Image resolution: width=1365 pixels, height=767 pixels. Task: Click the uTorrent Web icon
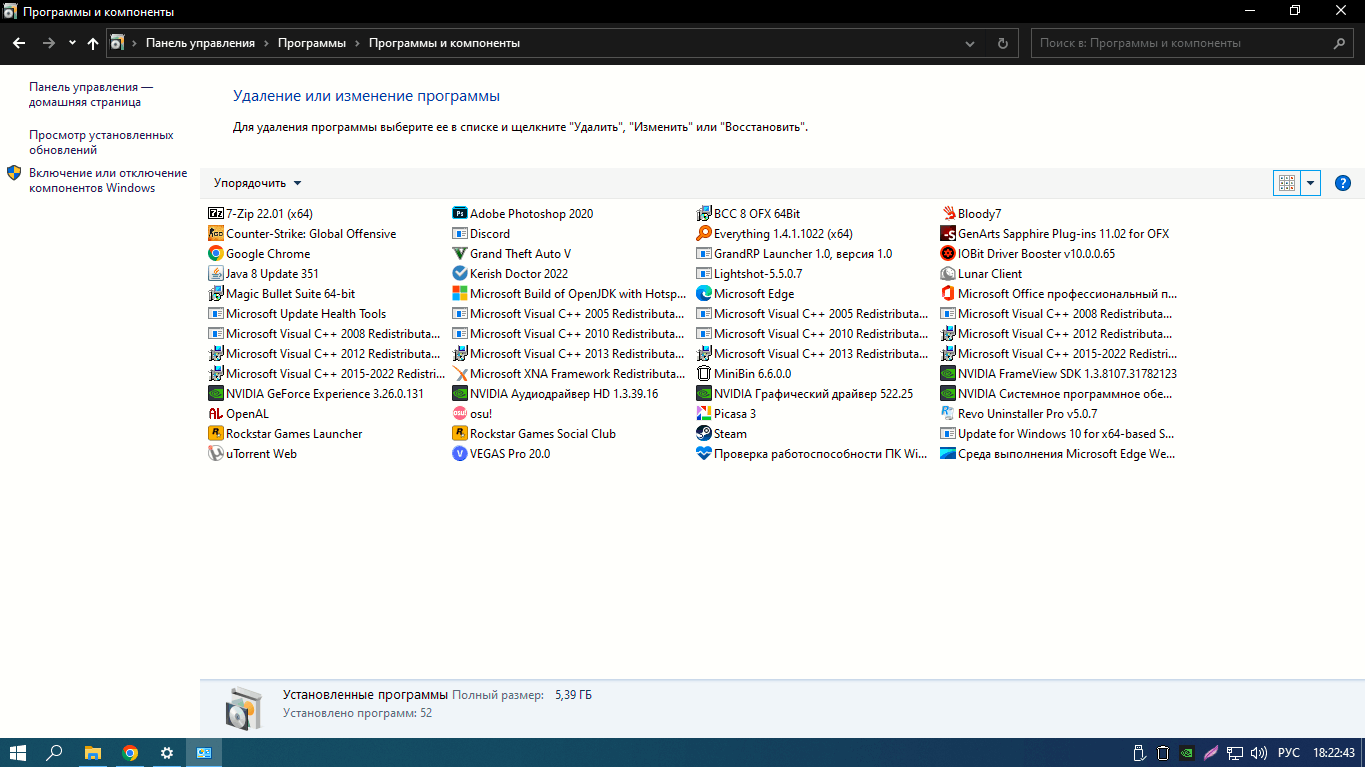215,454
